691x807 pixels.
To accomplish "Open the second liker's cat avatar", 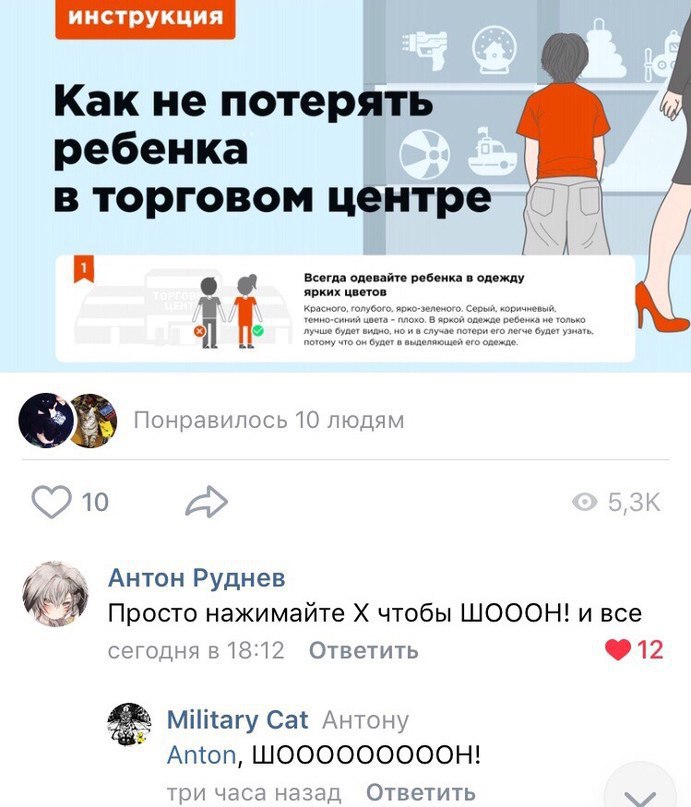I will (x=94, y=420).
